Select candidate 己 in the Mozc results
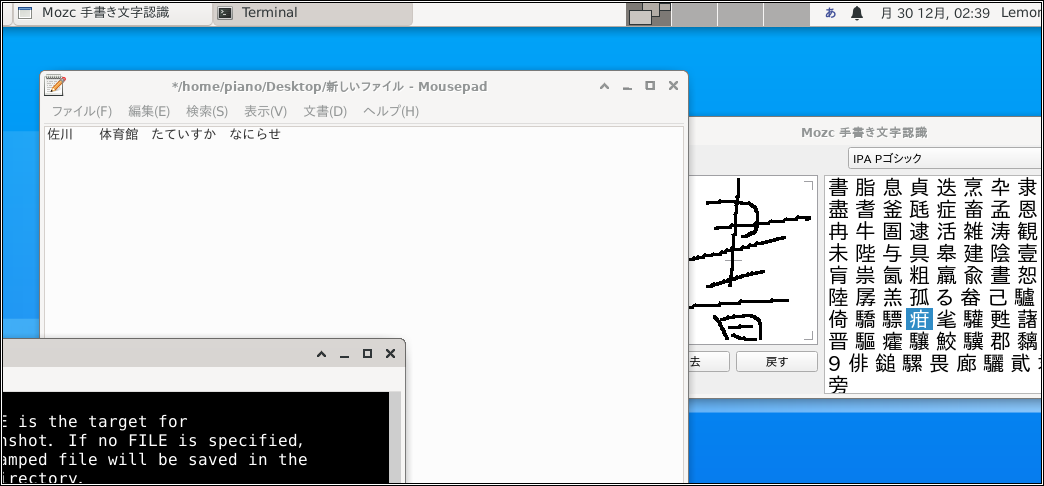This screenshot has height=486, width=1044. [x=1000, y=298]
